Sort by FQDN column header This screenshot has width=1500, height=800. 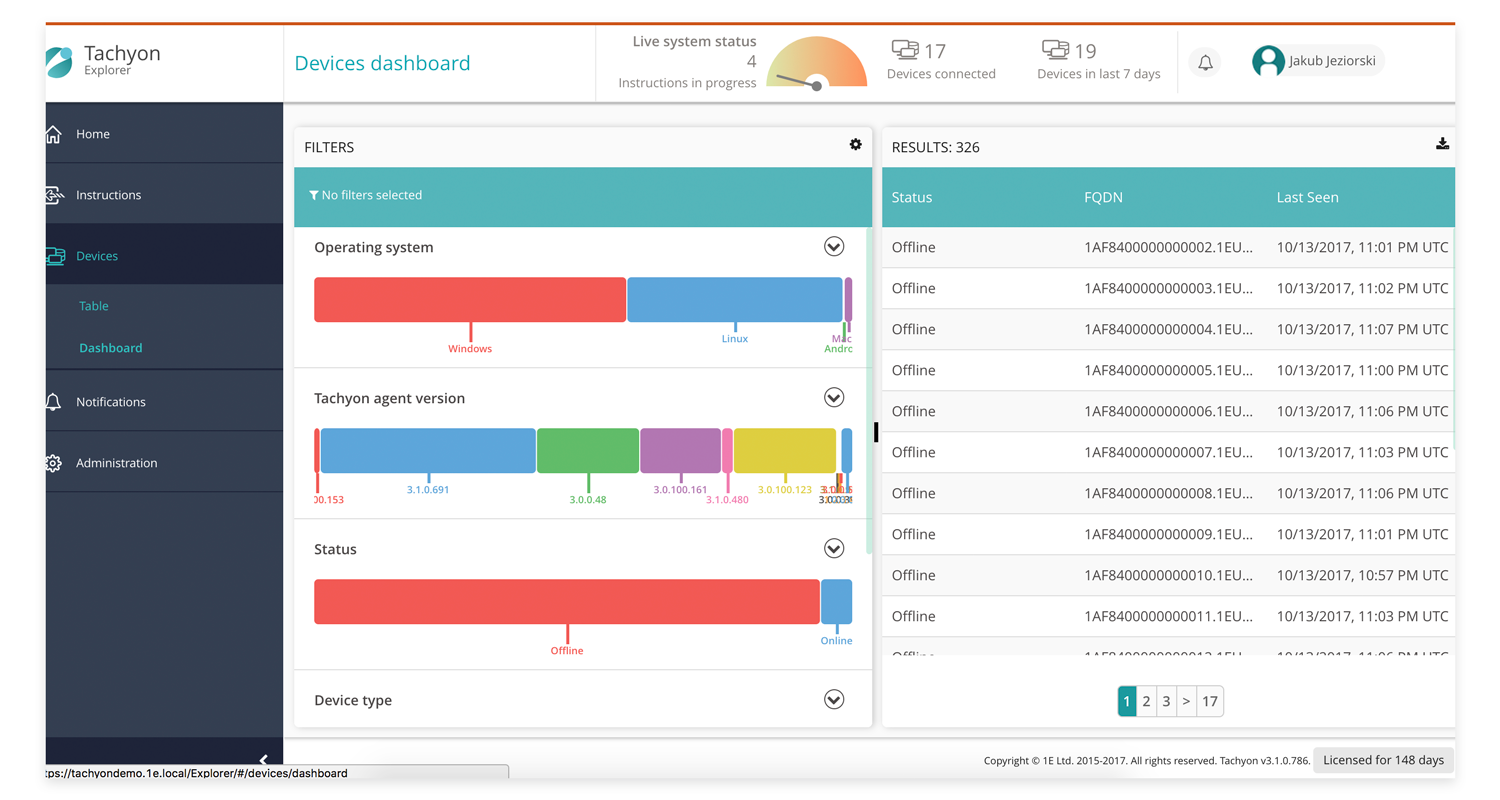click(x=1104, y=197)
